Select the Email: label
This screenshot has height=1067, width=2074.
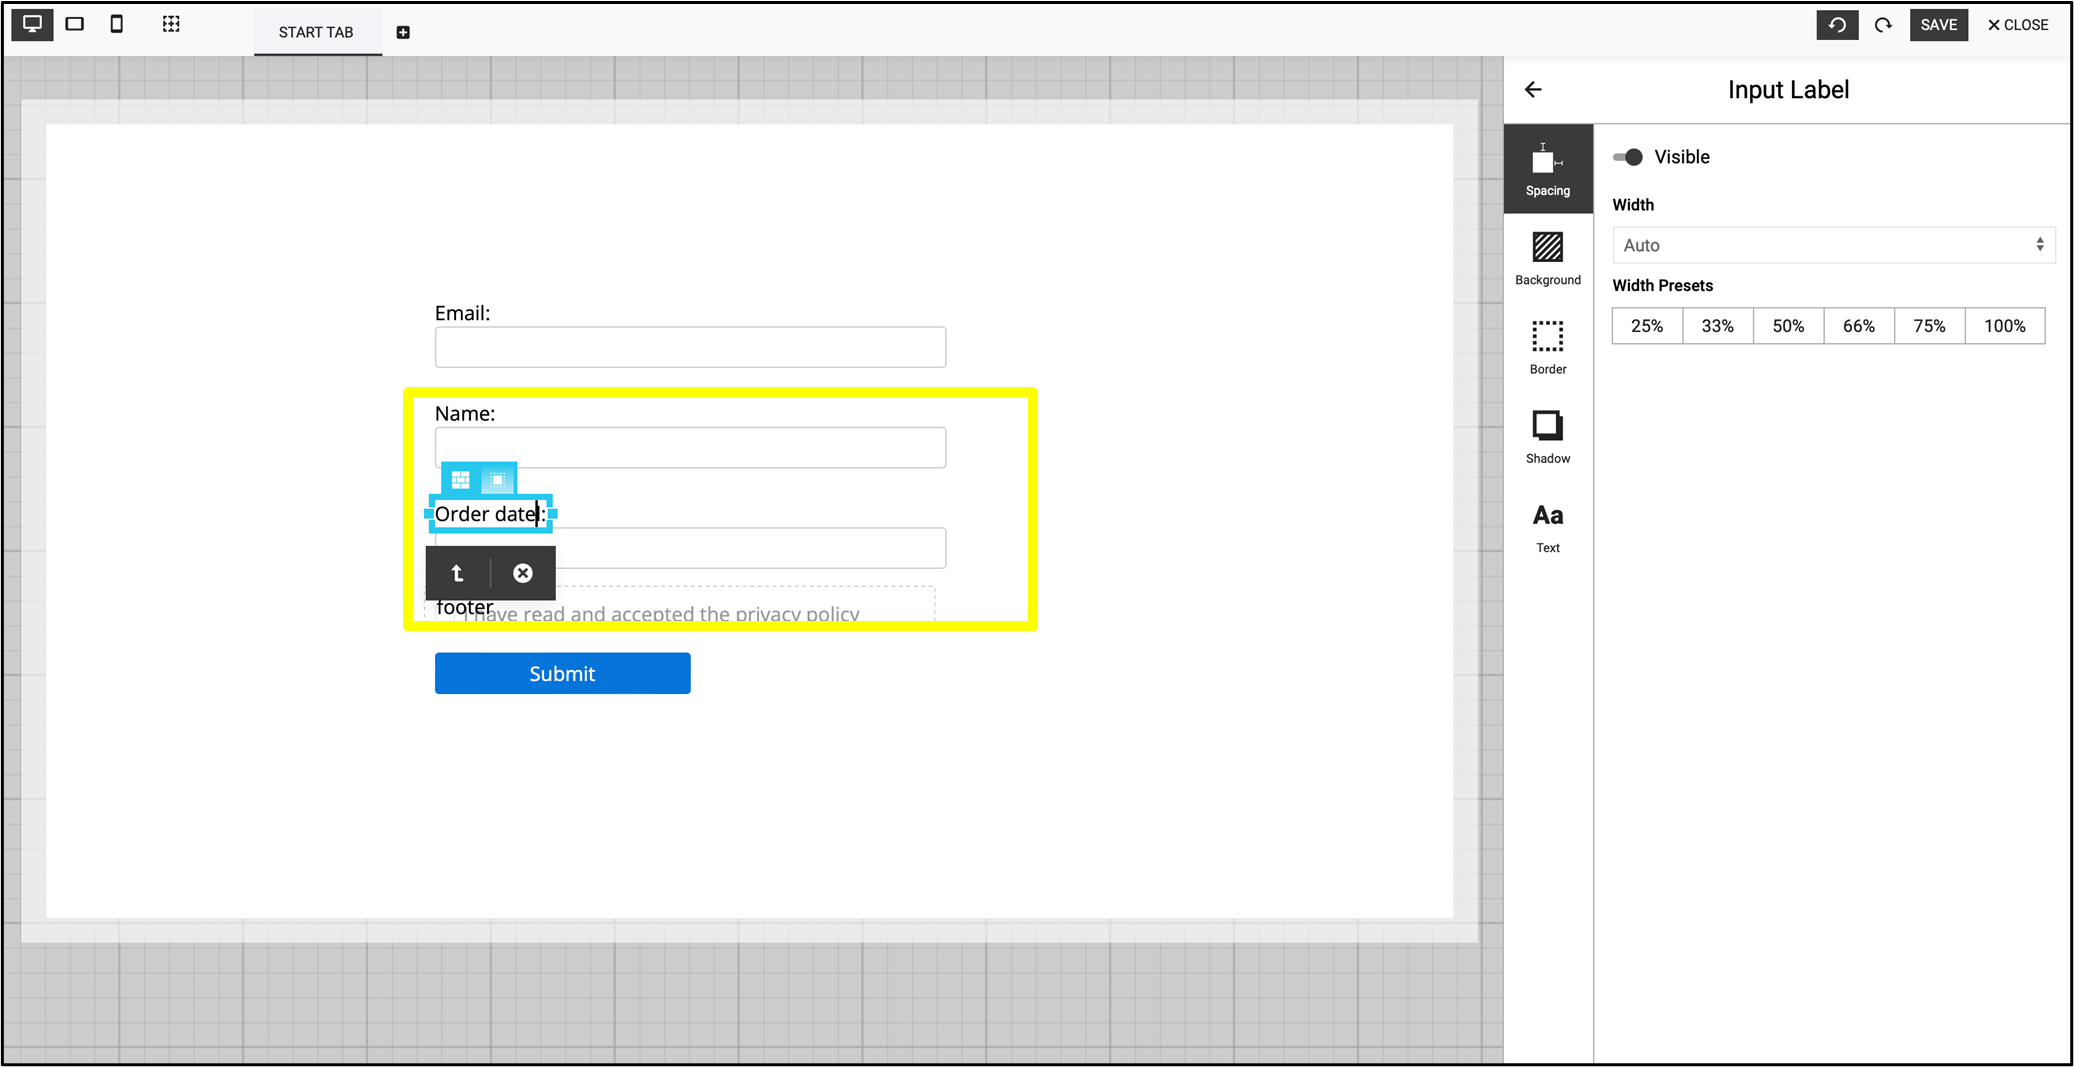click(x=462, y=313)
